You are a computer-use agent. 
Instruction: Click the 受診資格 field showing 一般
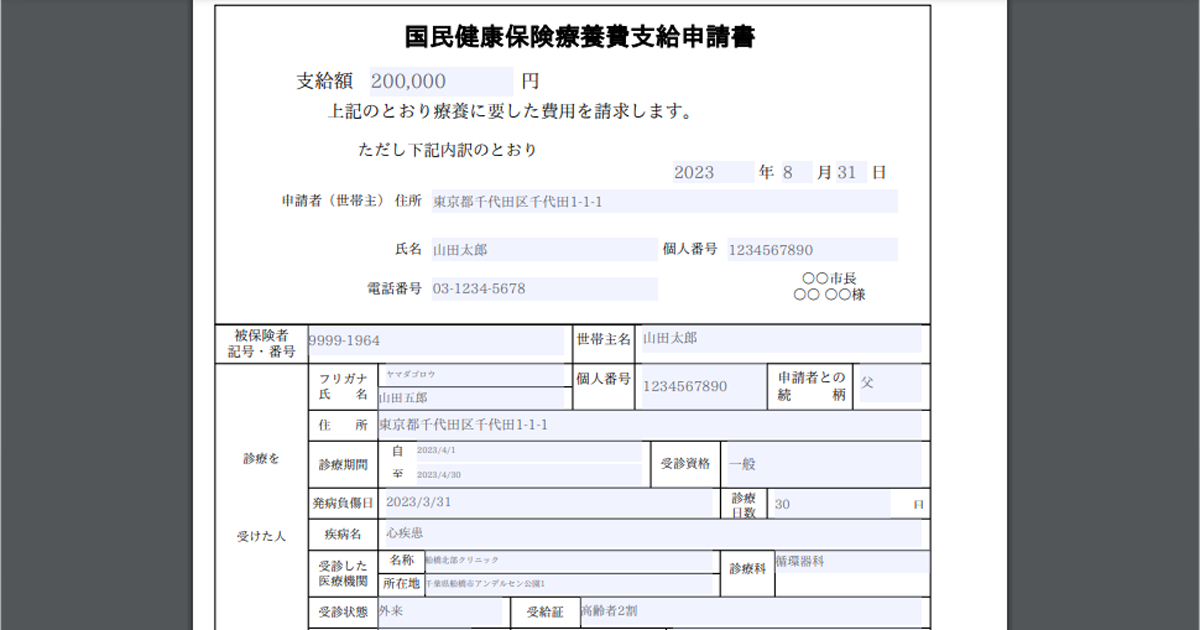point(825,464)
